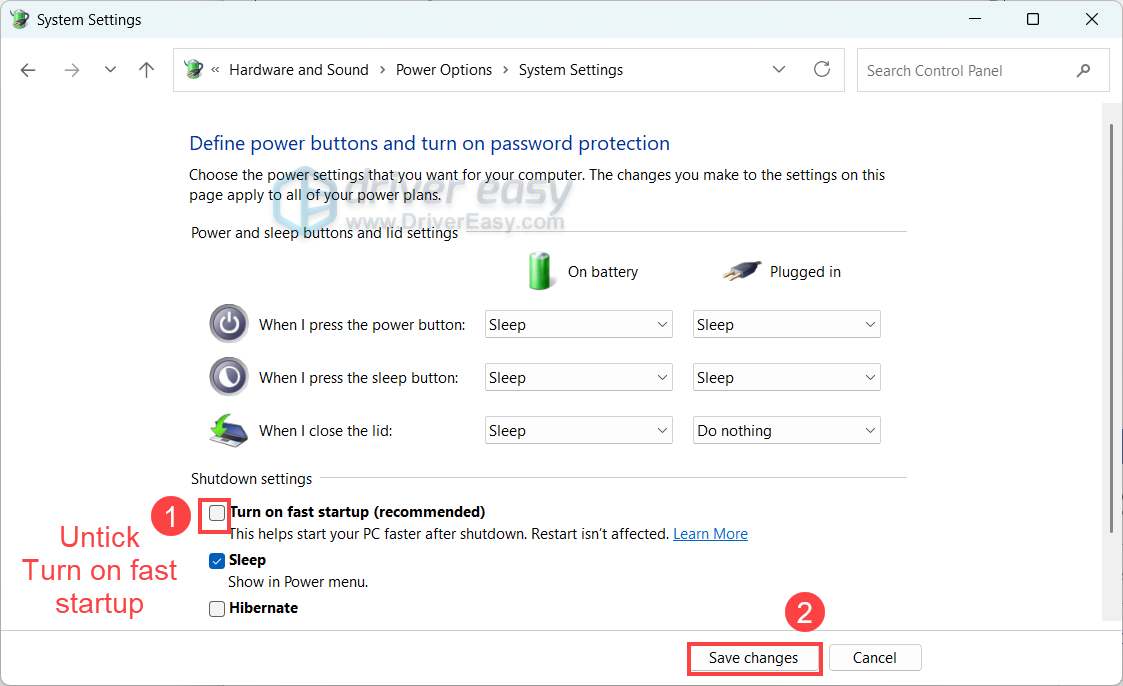Go back with the left arrow button
The width and height of the screenshot is (1123, 686).
point(28,70)
